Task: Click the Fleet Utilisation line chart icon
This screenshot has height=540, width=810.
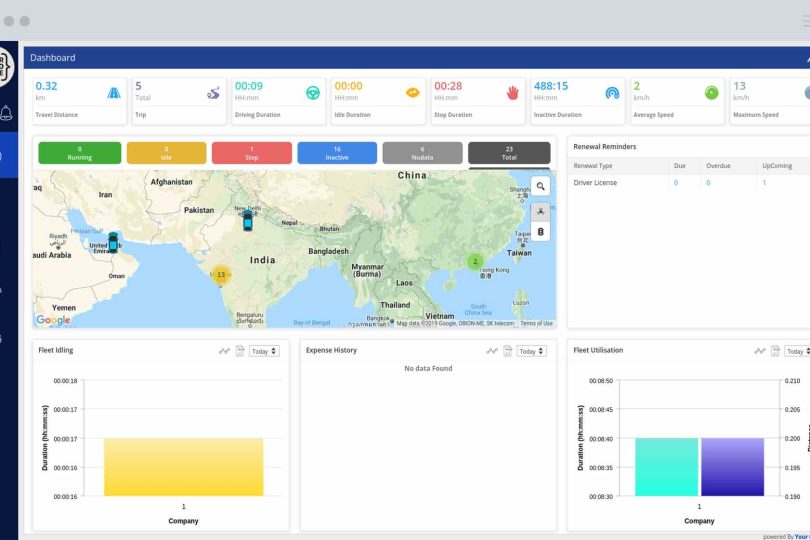Action: click(760, 351)
